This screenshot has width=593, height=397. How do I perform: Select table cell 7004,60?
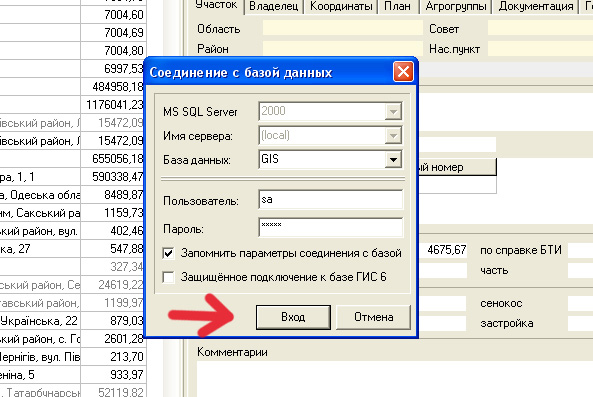pos(113,14)
